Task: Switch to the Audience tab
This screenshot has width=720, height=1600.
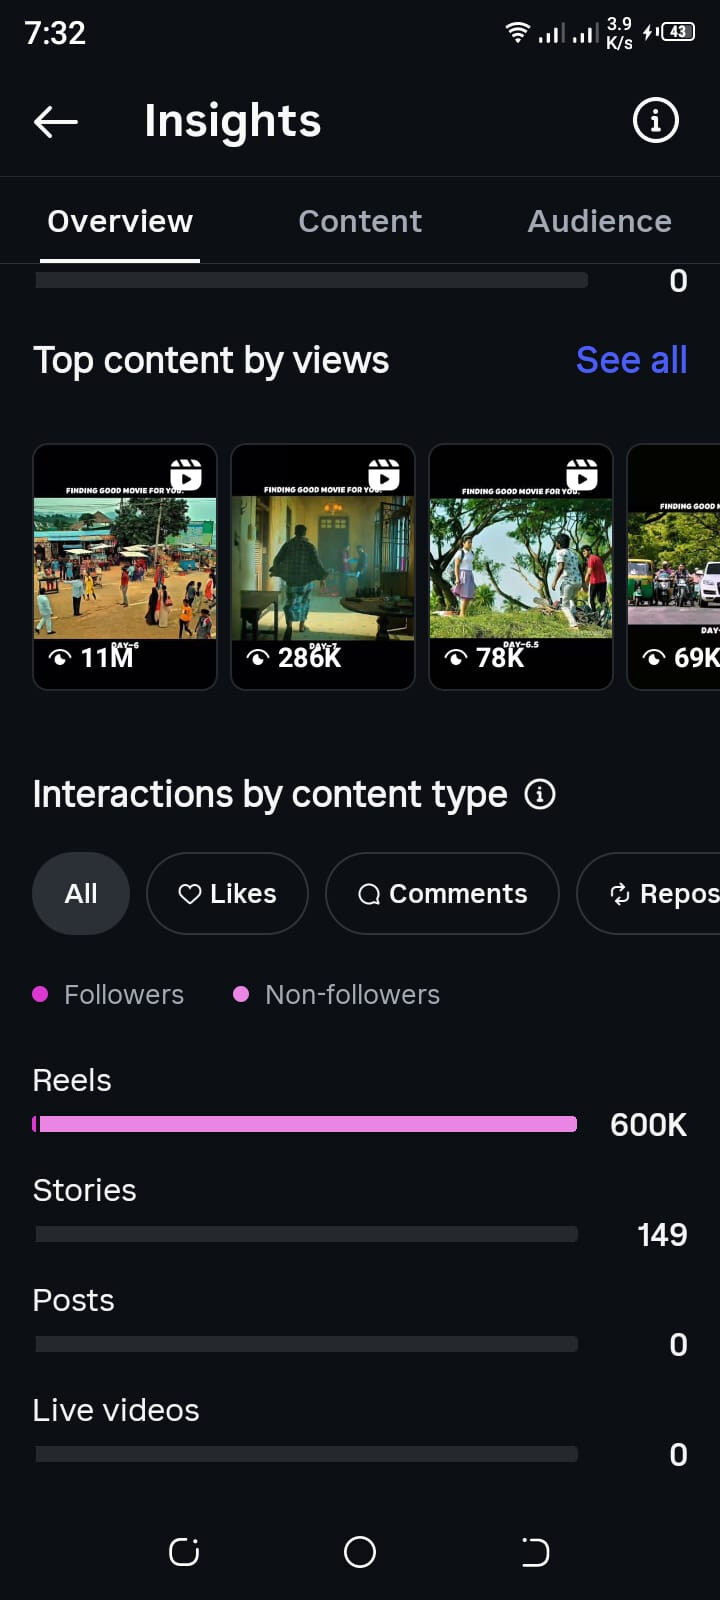Action: coord(600,221)
